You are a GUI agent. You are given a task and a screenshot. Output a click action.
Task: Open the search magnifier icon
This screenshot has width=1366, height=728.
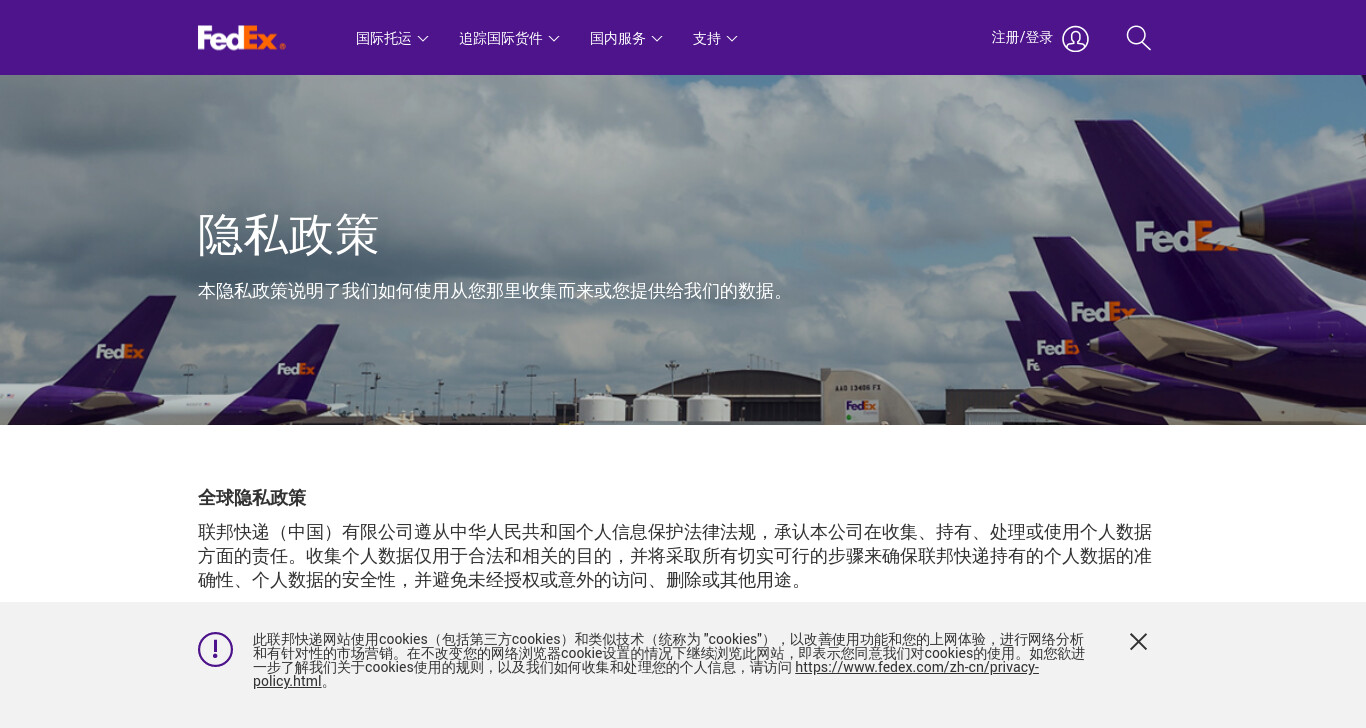[1138, 38]
